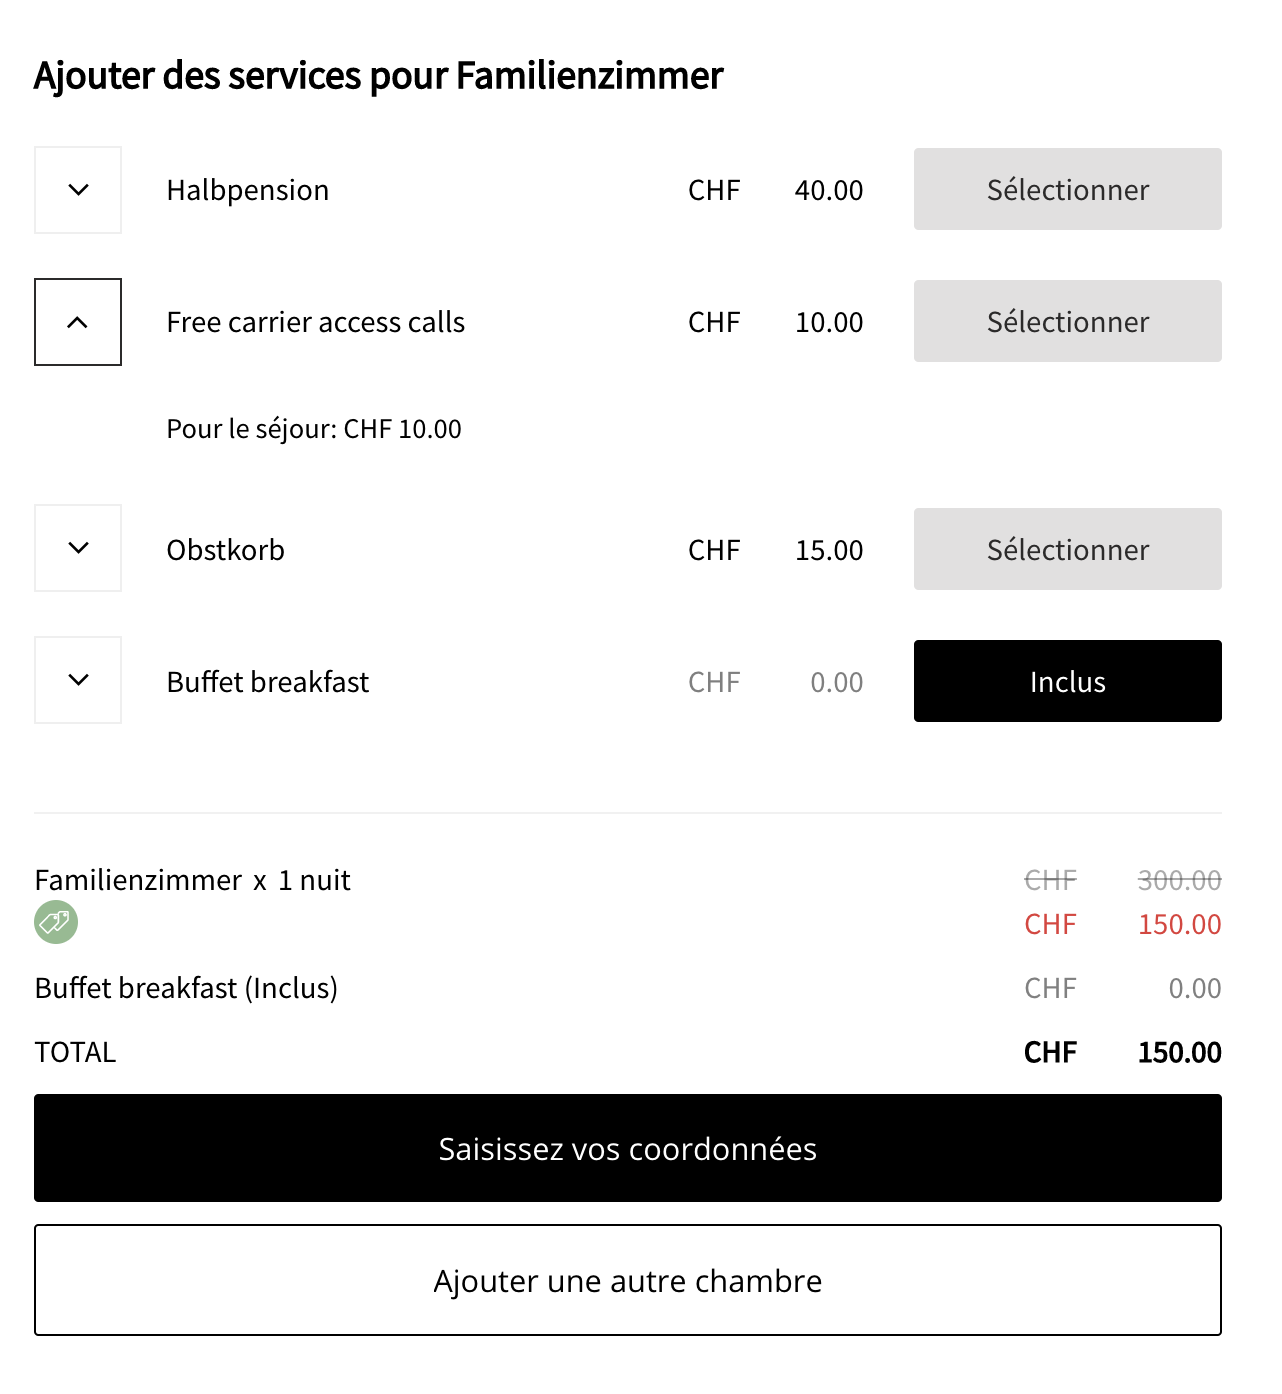Expand the Halbpension service details
The width and height of the screenshot is (1282, 1394).
point(78,190)
